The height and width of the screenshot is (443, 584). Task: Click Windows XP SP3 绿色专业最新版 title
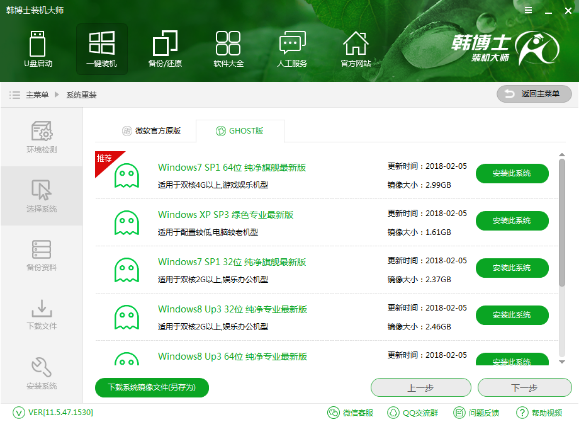[x=226, y=215]
